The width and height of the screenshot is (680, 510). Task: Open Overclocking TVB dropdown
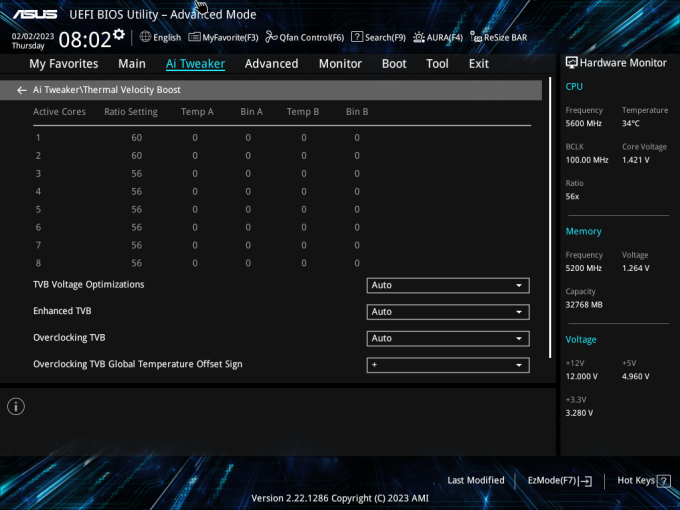point(448,338)
